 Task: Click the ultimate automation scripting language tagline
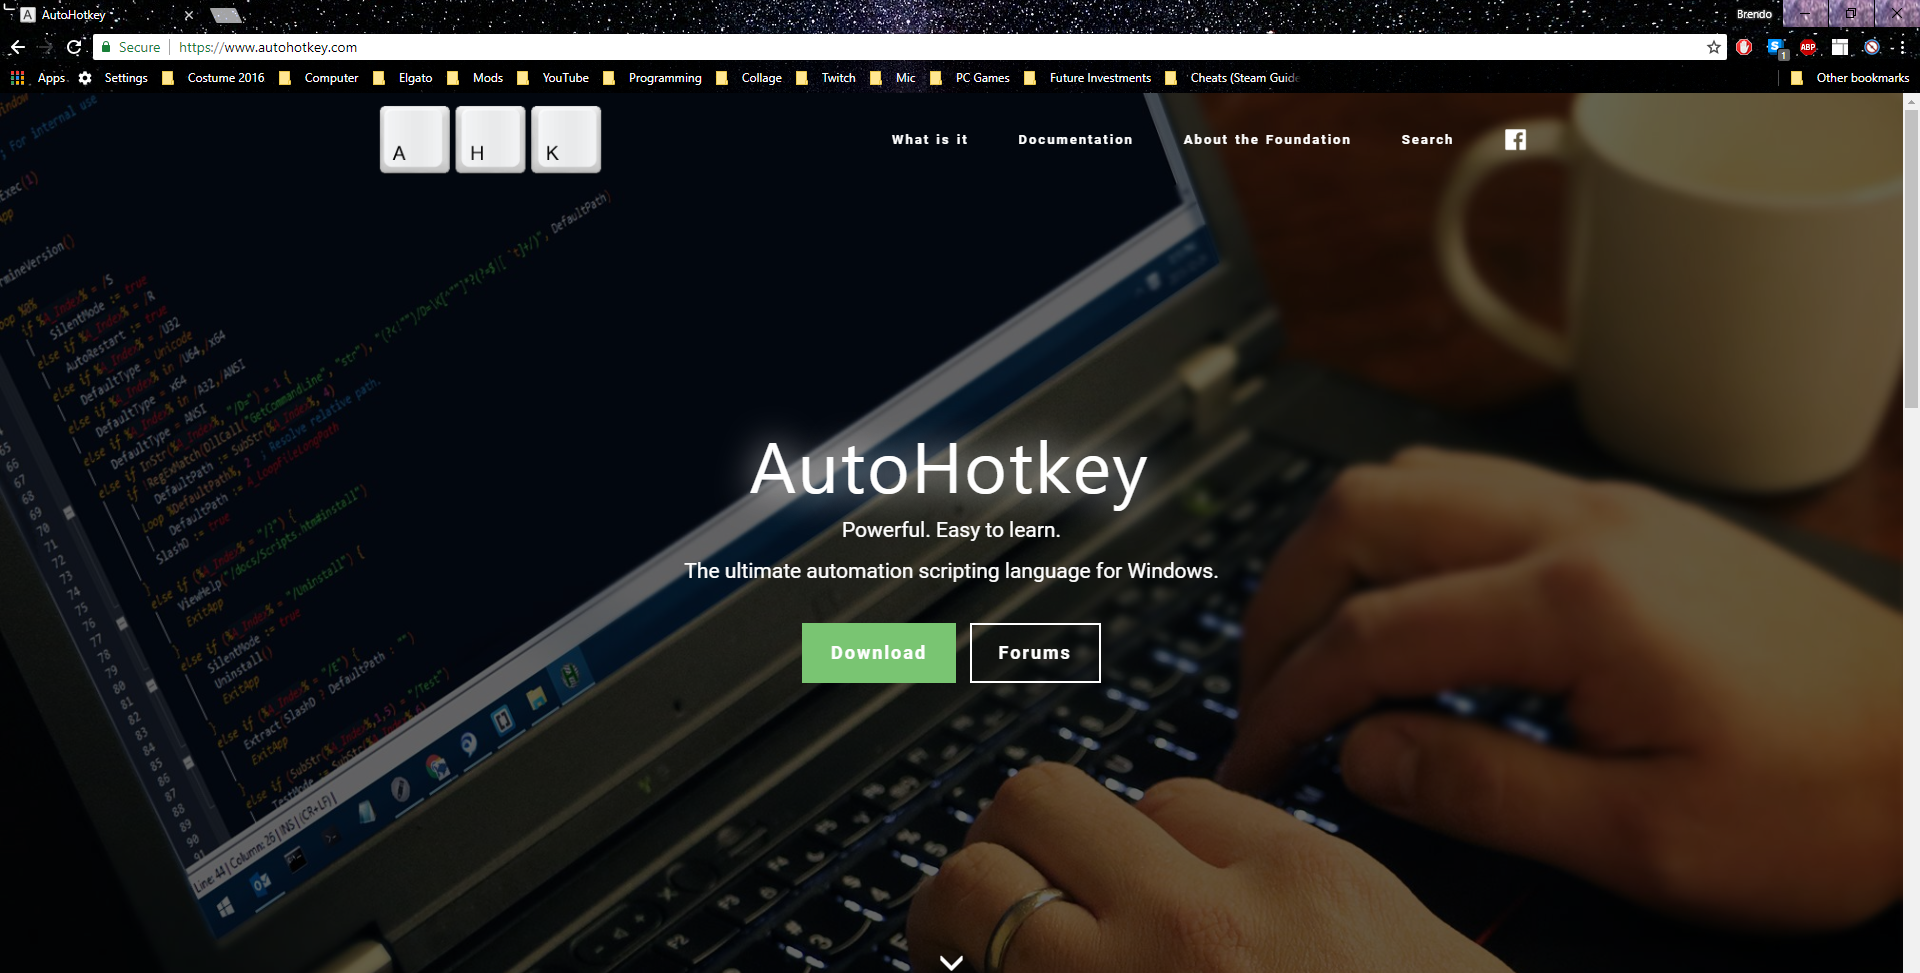click(x=951, y=571)
